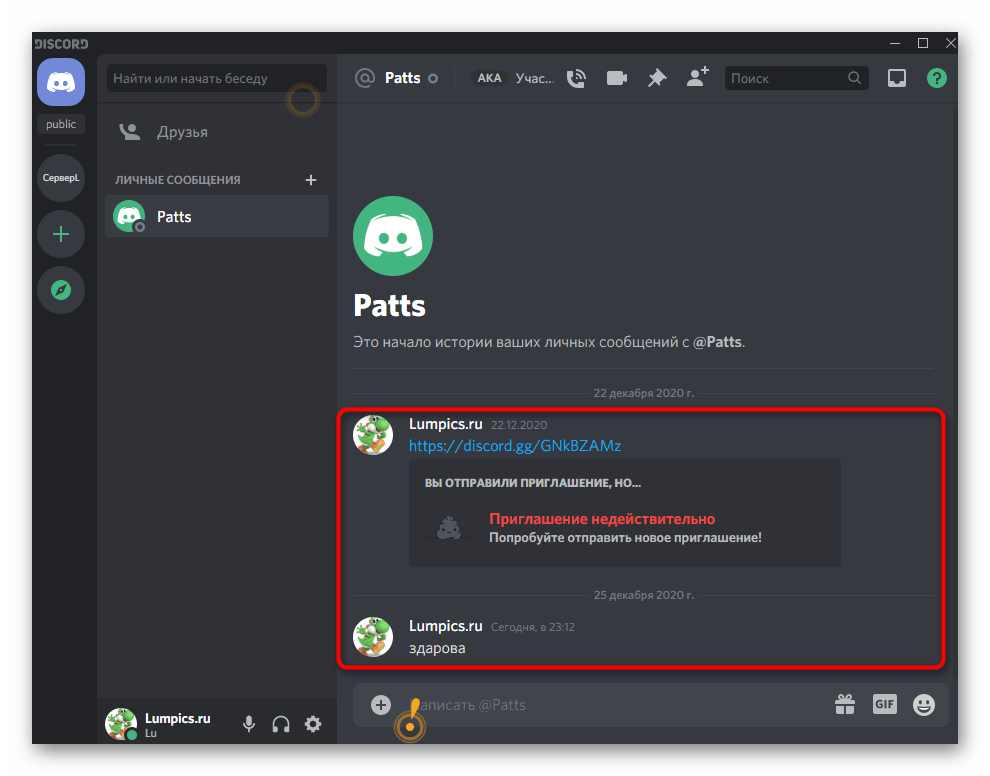Open the emoji picker
The image size is (990, 776).
[x=924, y=705]
